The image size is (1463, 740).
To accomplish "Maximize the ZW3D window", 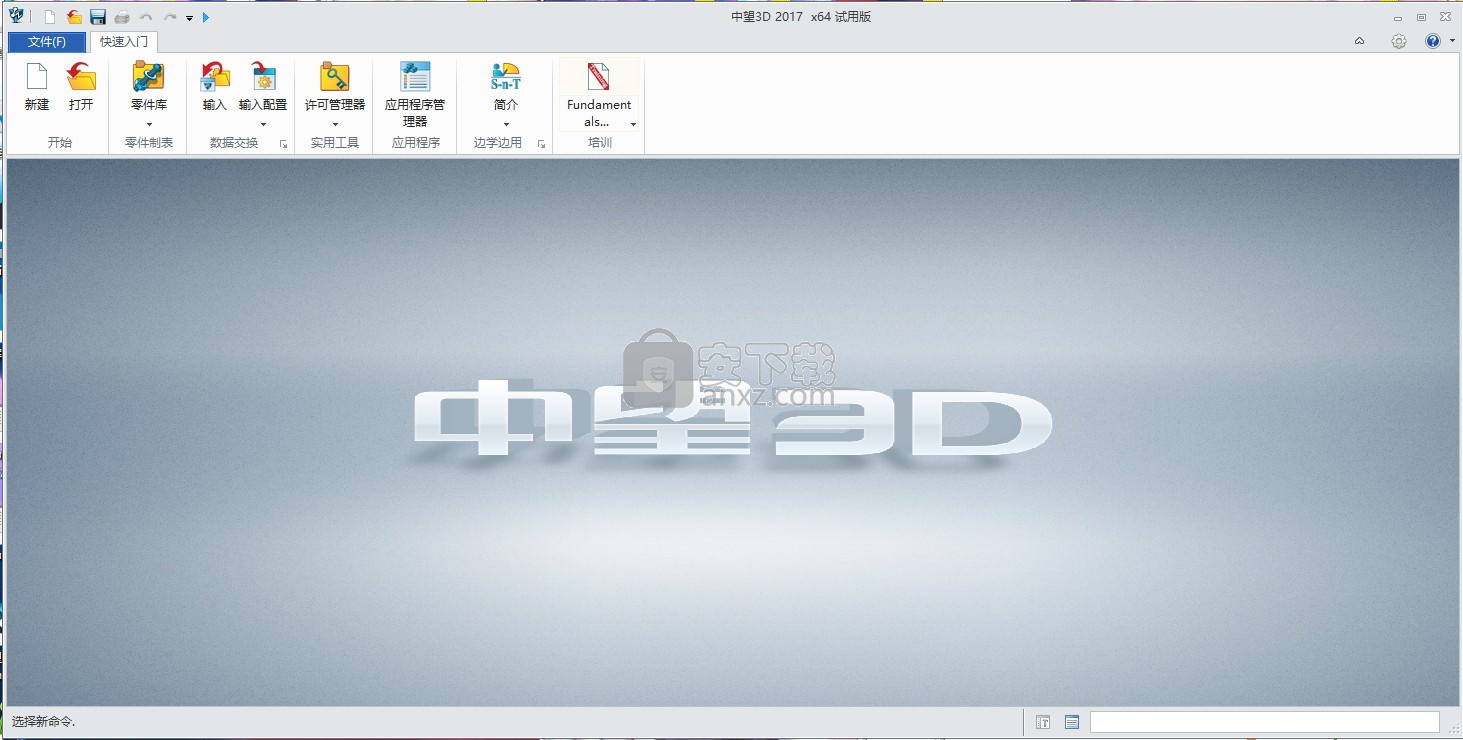I will click(x=1421, y=17).
